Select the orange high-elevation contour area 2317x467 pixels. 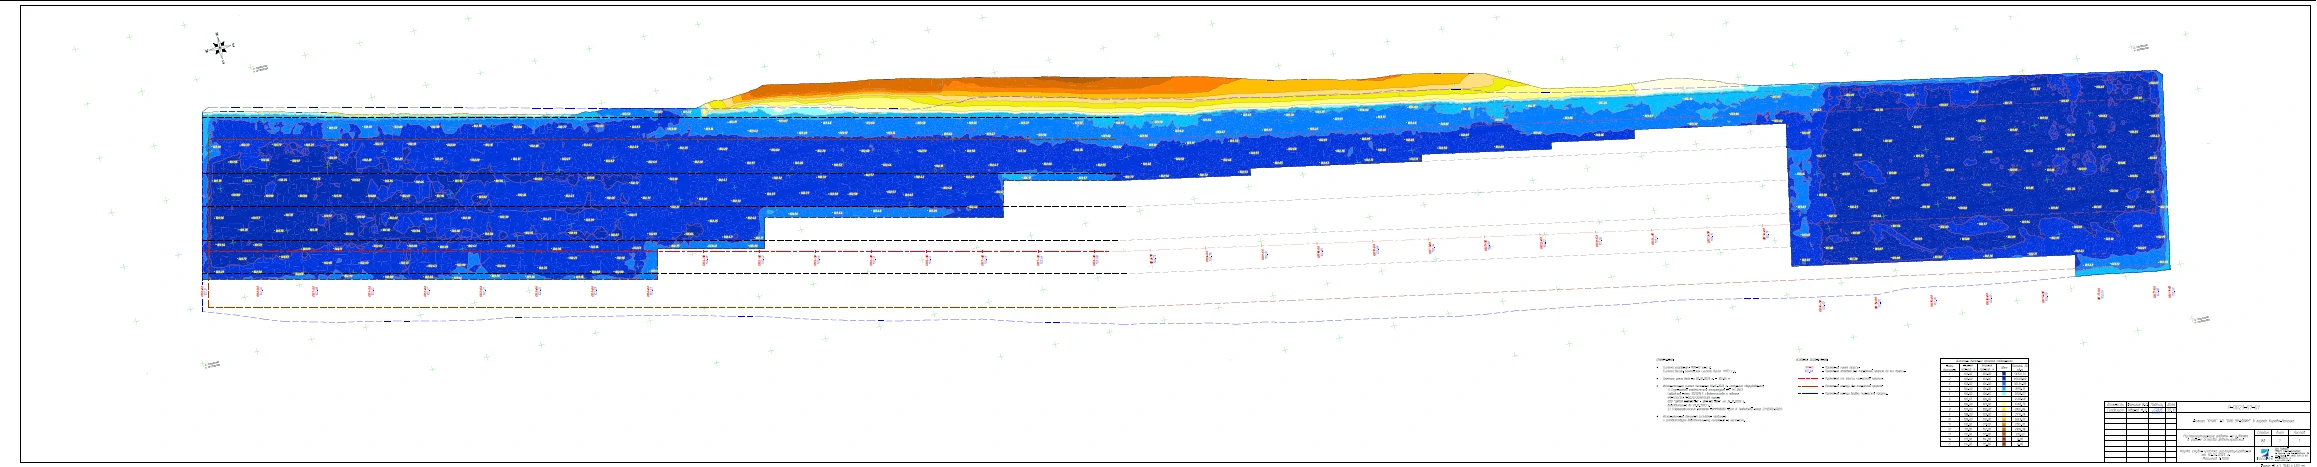click(1000, 88)
